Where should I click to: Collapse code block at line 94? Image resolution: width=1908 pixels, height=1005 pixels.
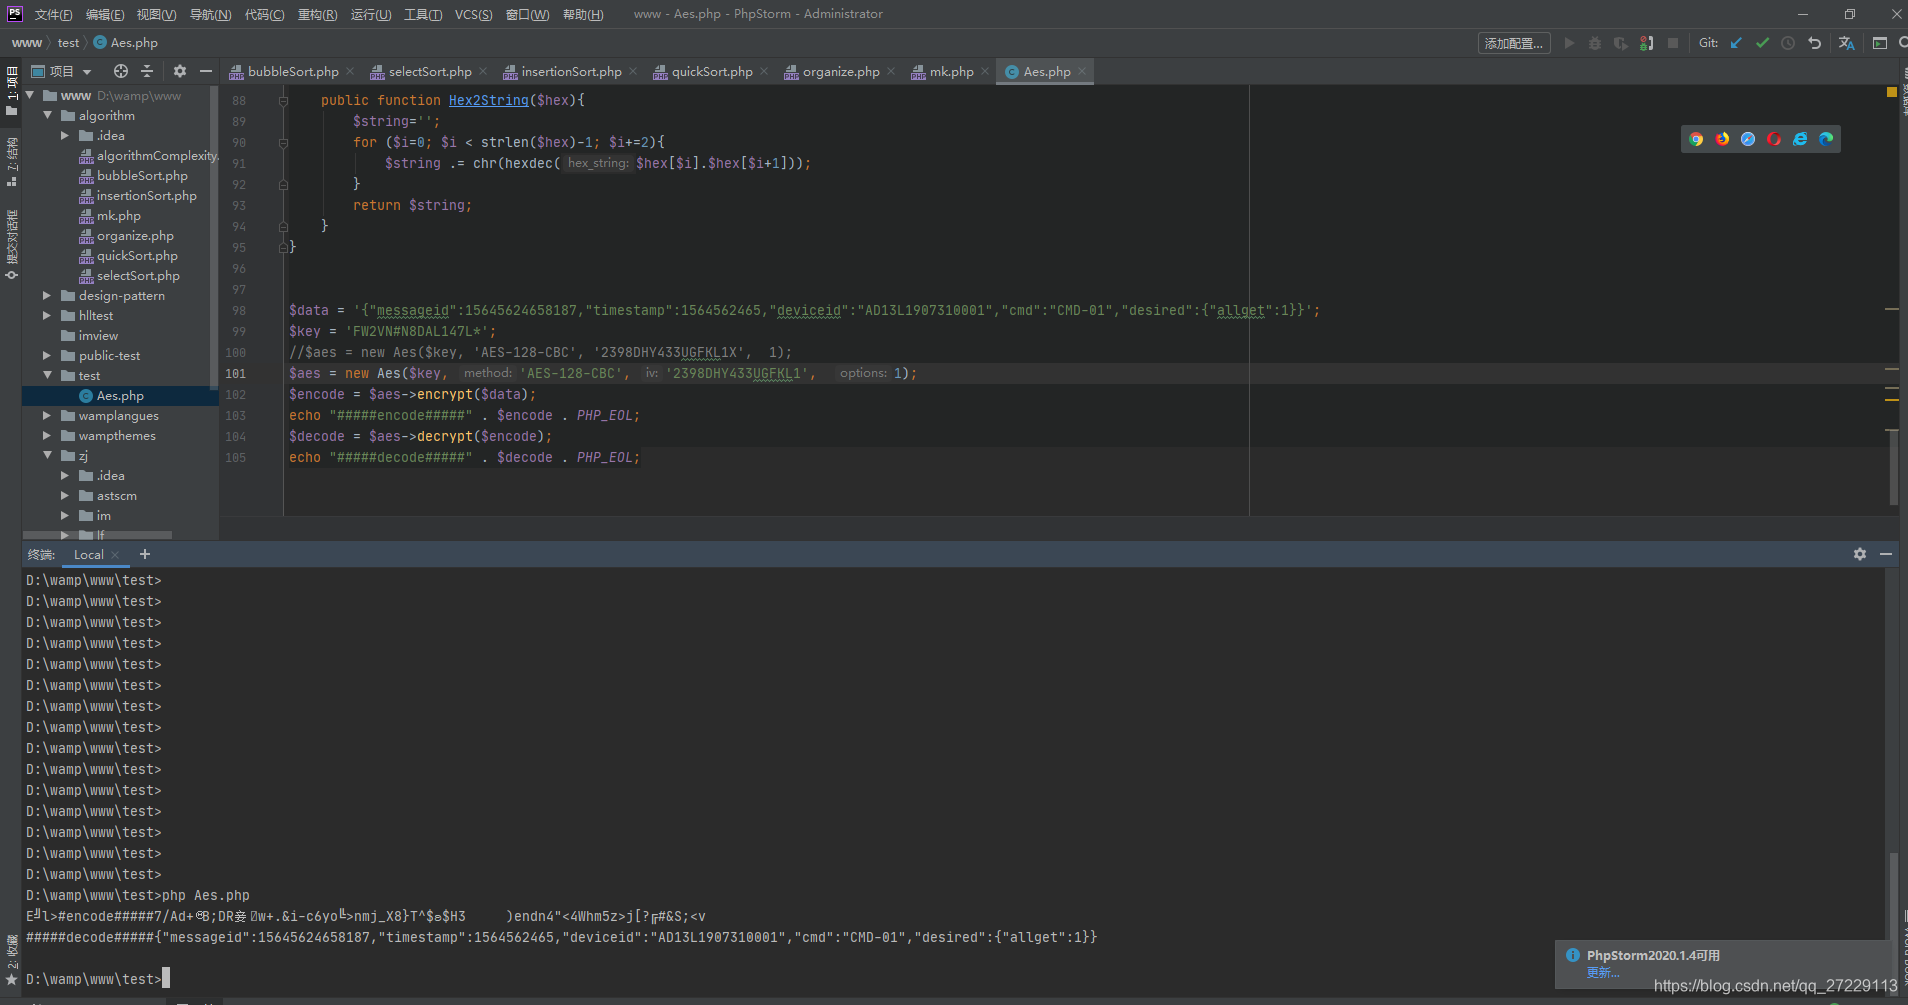pos(283,226)
